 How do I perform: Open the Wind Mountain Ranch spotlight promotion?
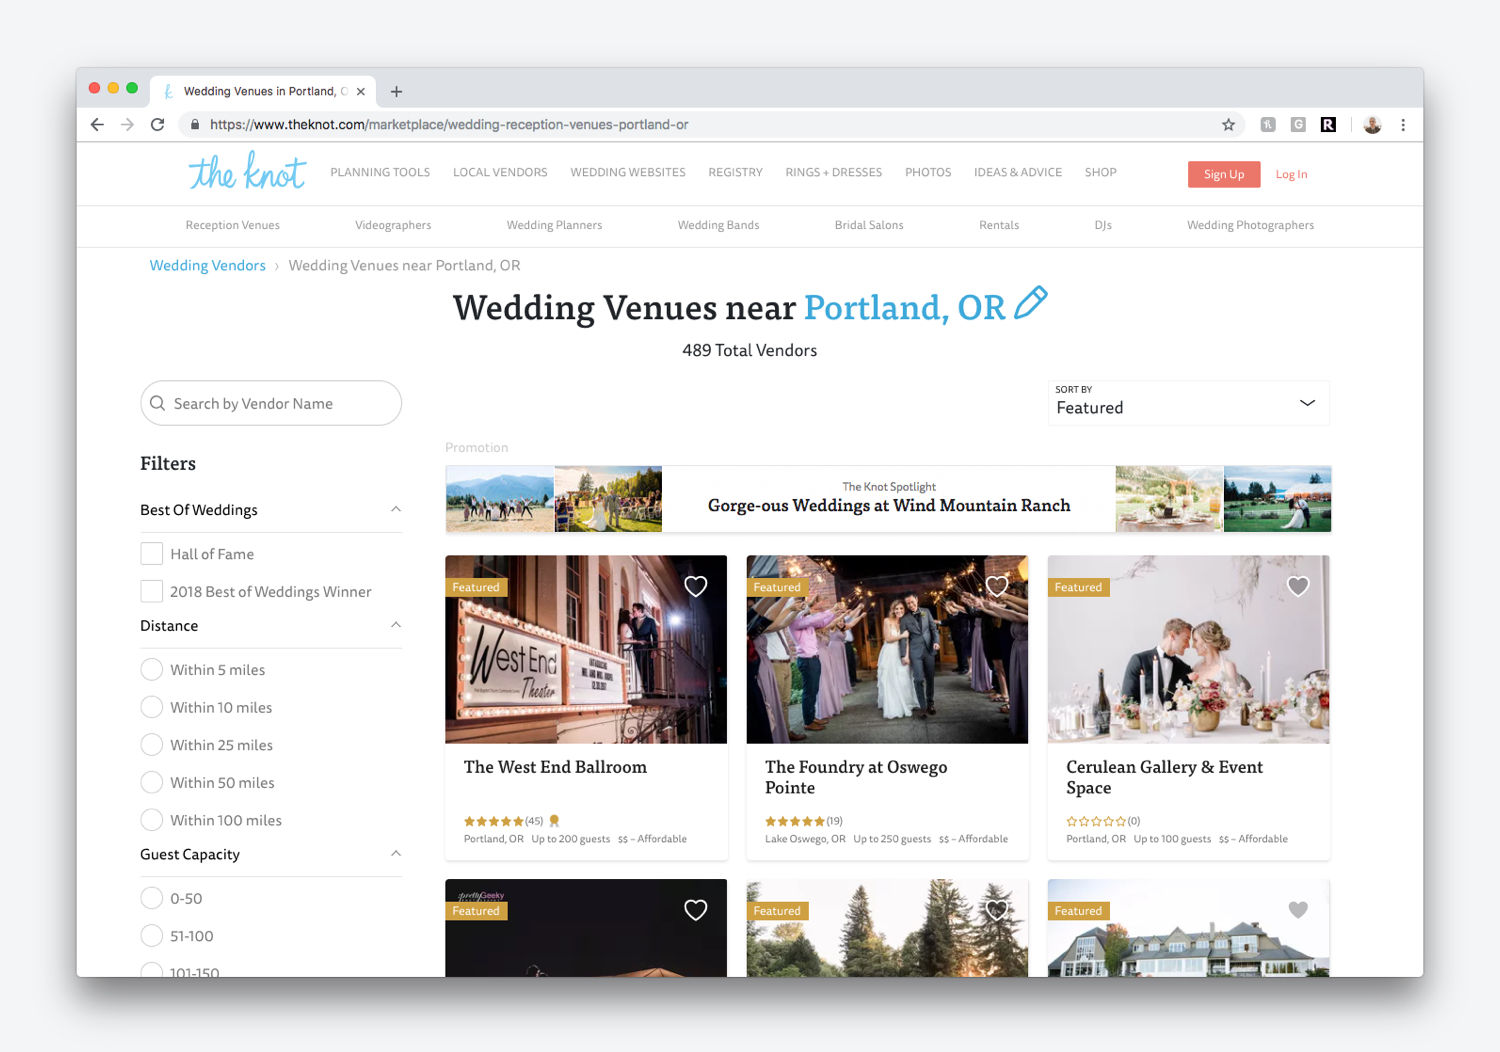pyautogui.click(x=888, y=499)
